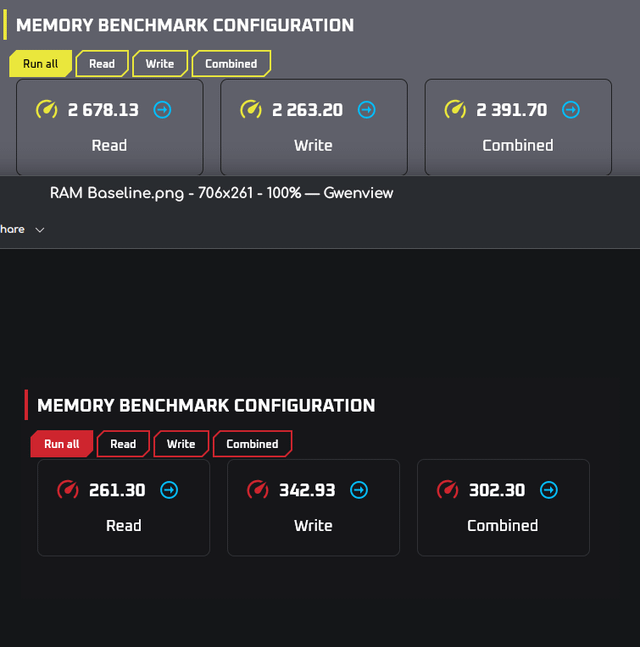Open the red-outlined Combined tab

[x=252, y=444]
